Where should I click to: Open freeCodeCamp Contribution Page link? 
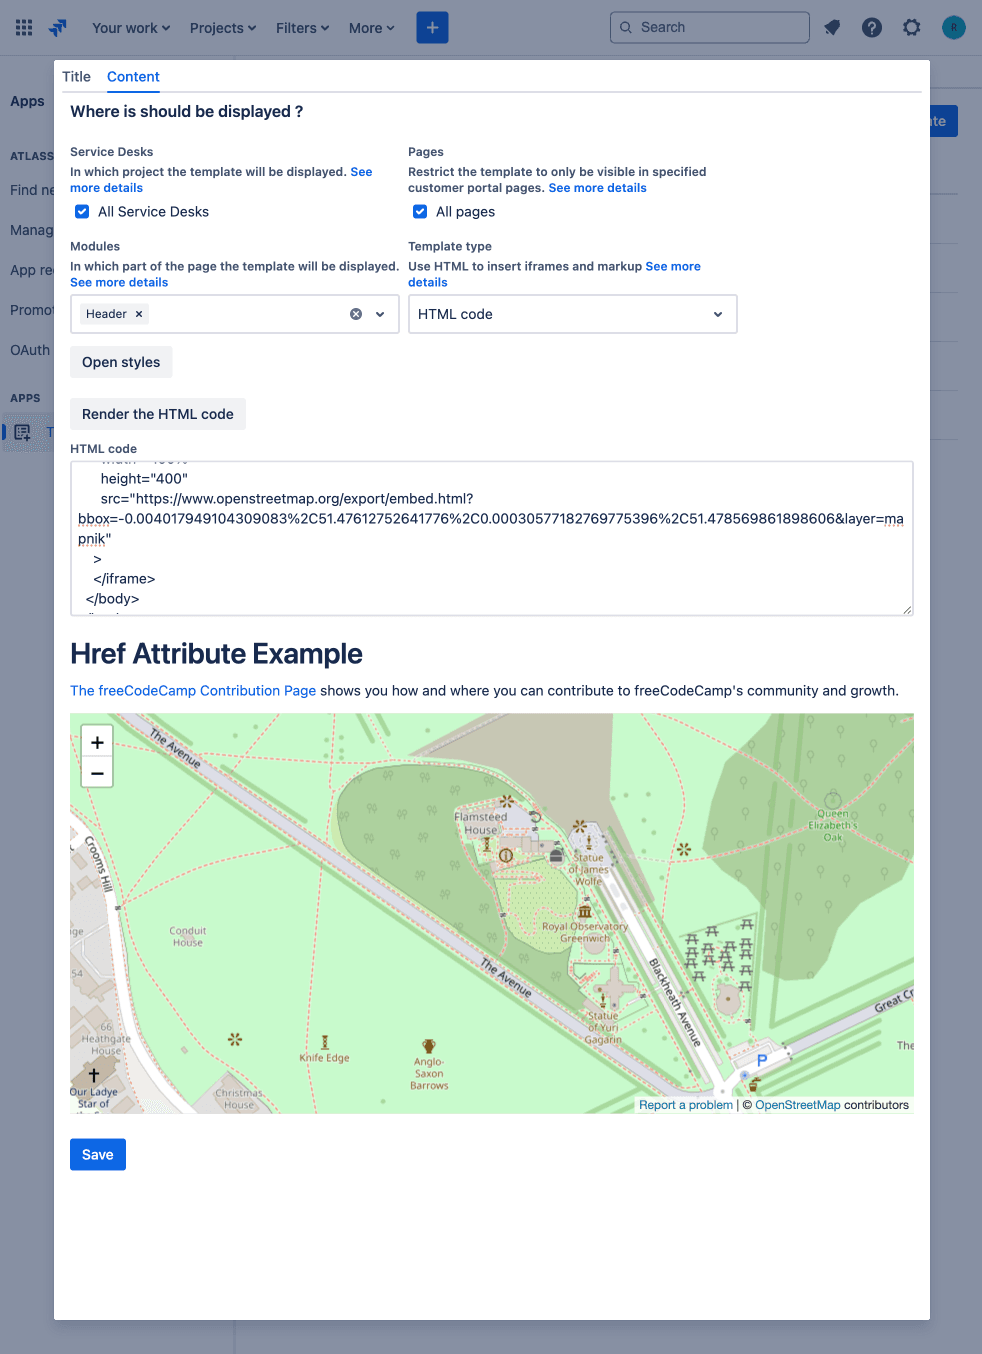click(x=193, y=691)
